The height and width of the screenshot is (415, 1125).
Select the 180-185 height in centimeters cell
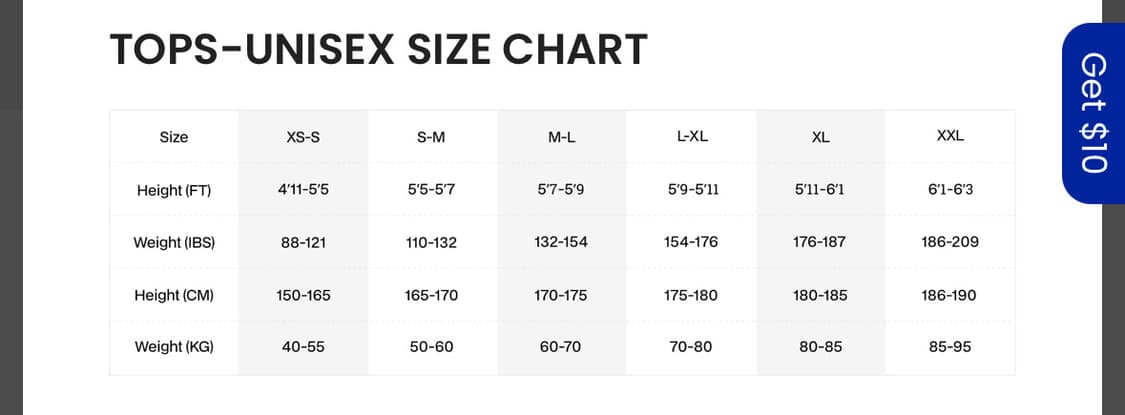coord(820,295)
